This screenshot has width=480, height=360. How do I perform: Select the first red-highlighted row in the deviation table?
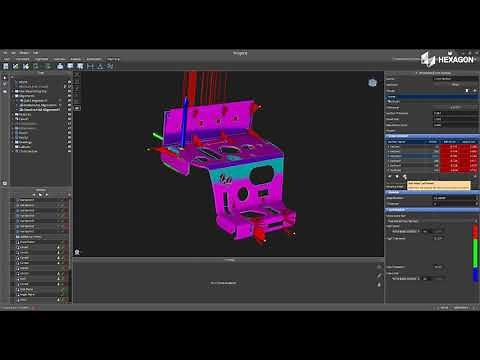click(432, 147)
